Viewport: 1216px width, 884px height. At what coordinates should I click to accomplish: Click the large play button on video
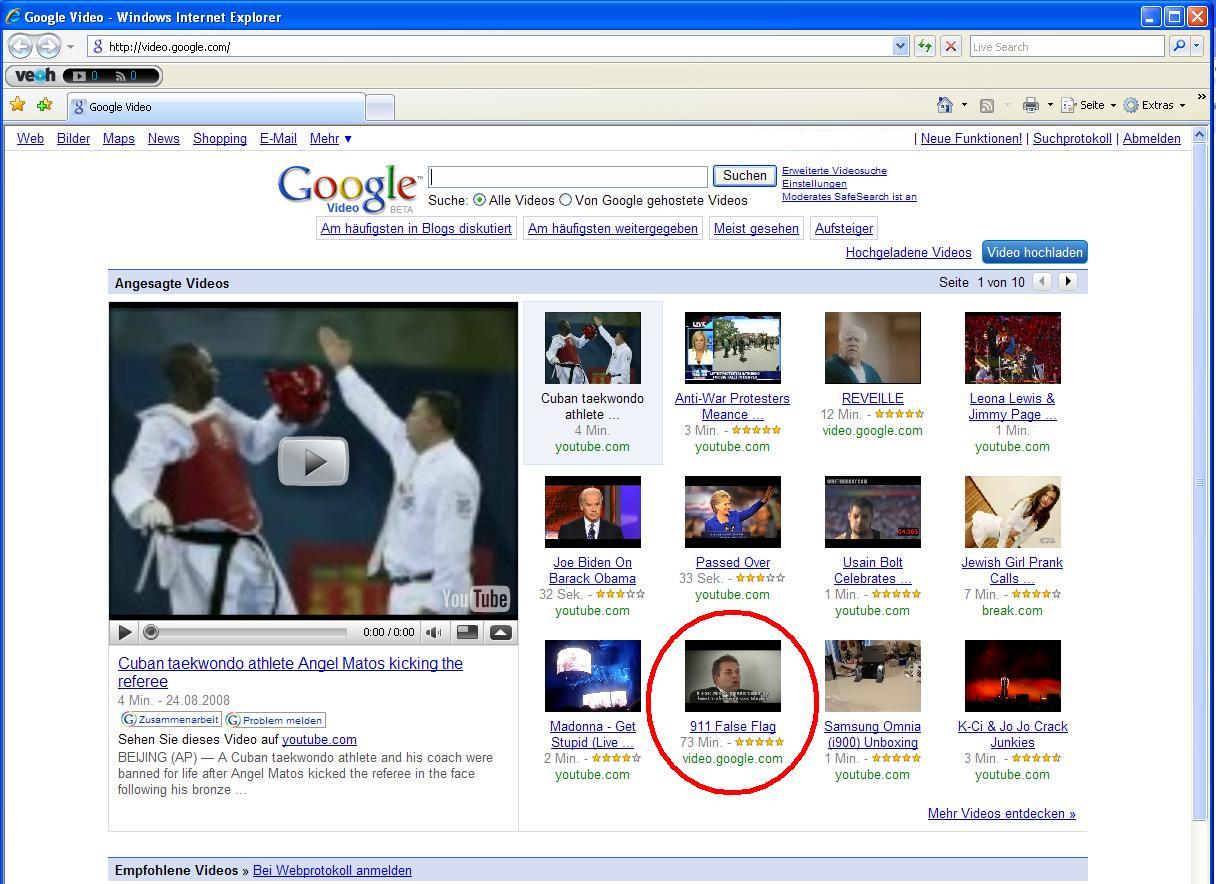313,461
